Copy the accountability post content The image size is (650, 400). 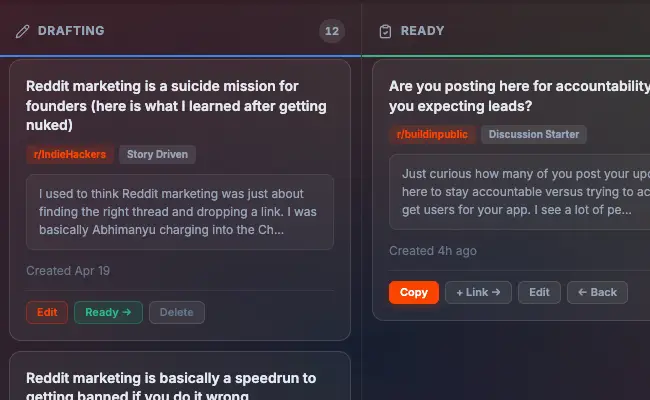(x=414, y=292)
